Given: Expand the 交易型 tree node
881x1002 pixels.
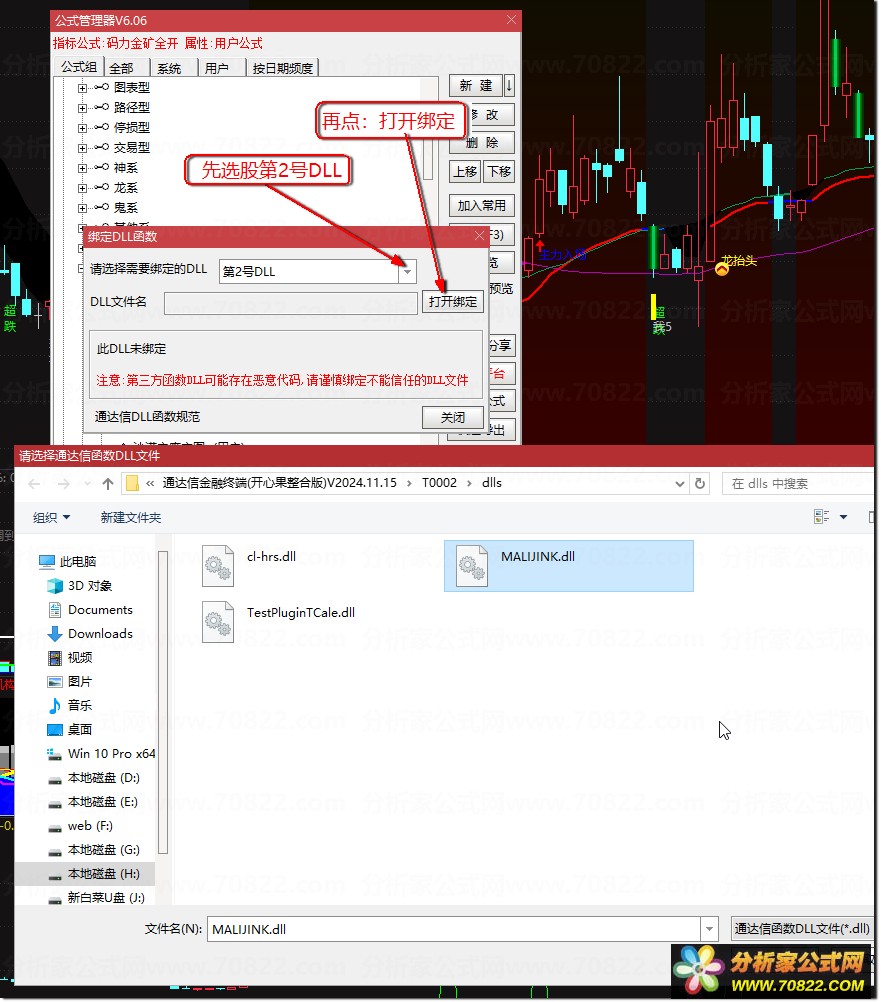Looking at the screenshot, I should point(82,148).
